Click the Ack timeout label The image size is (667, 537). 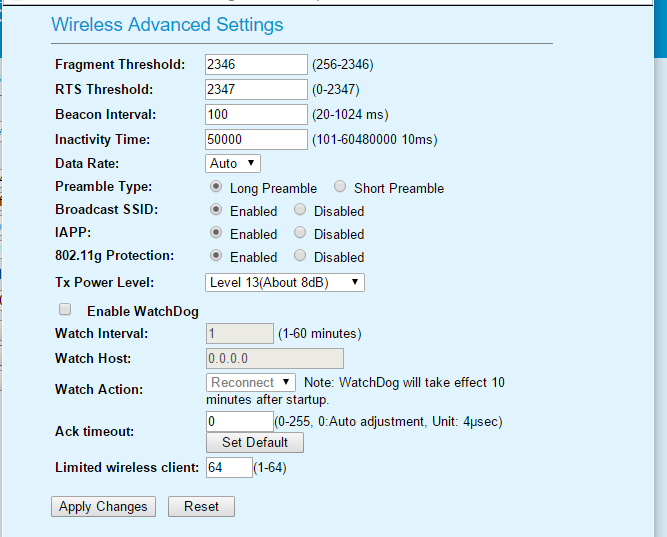pos(94,431)
